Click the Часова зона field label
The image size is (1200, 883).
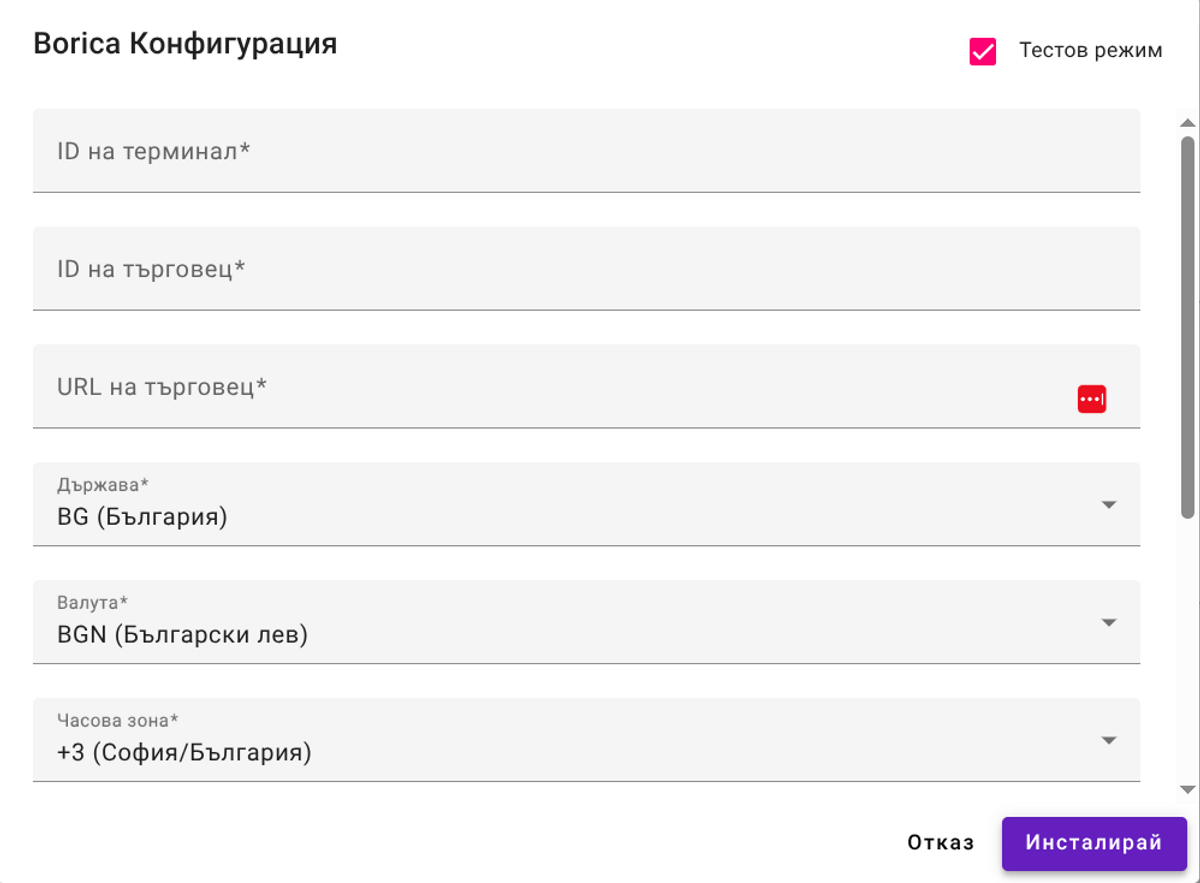(118, 720)
